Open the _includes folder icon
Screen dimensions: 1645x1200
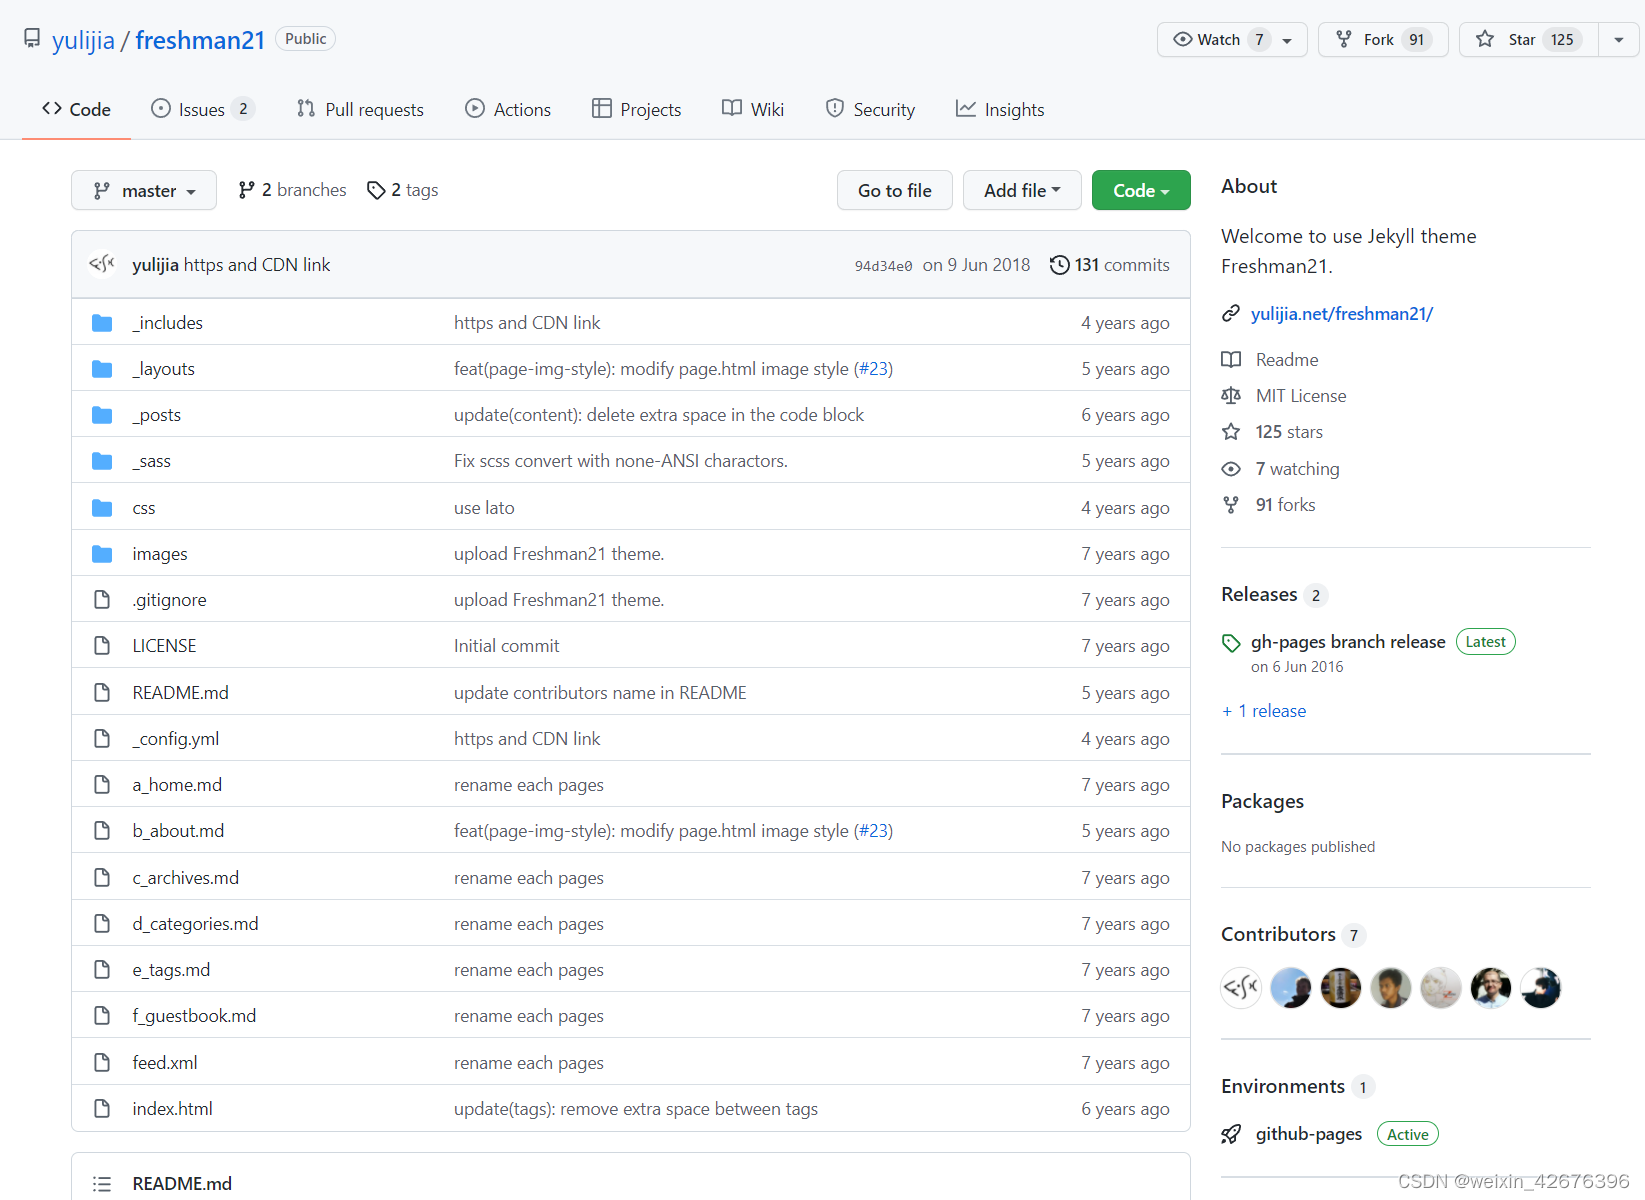102,323
